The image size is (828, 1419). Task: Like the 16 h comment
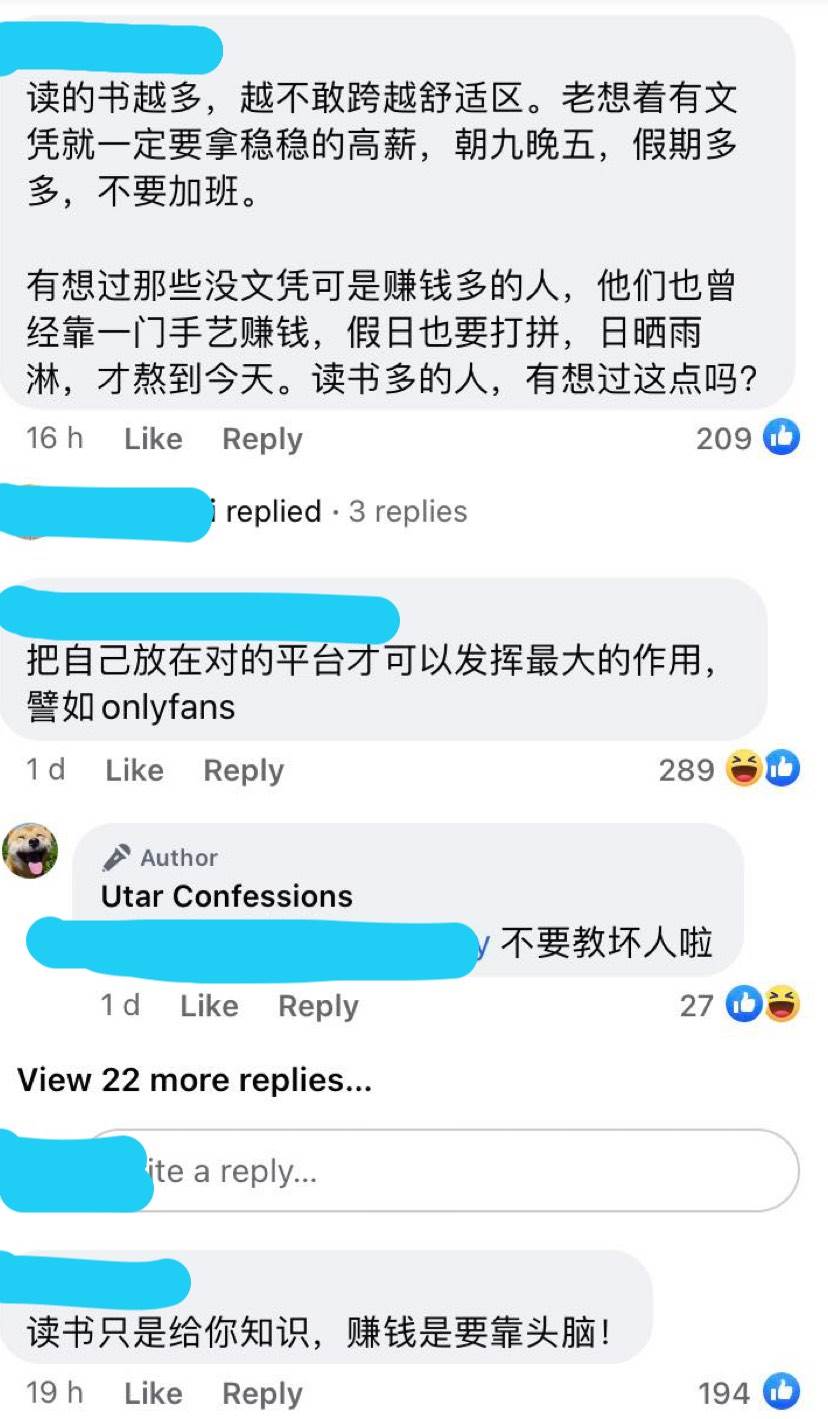pos(153,438)
